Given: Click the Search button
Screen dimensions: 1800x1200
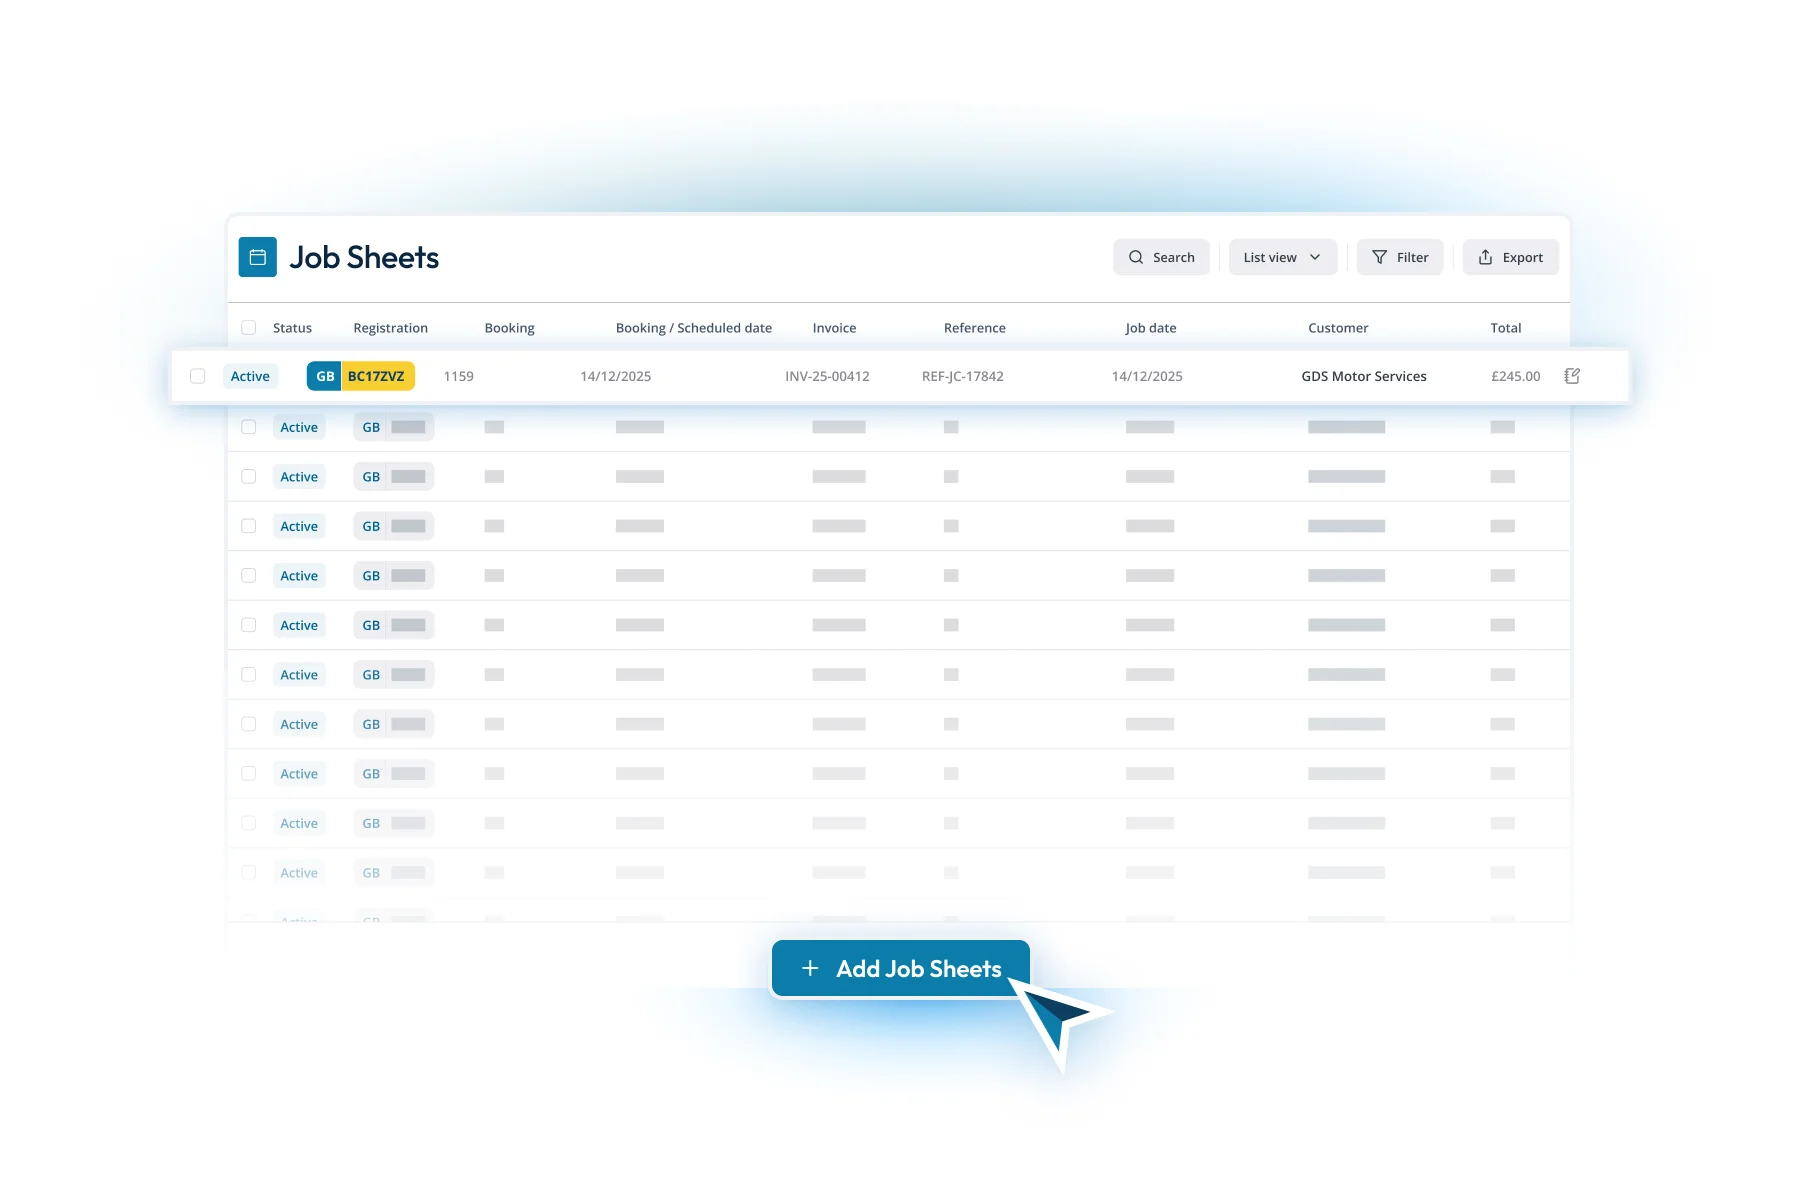Looking at the screenshot, I should click(1161, 257).
